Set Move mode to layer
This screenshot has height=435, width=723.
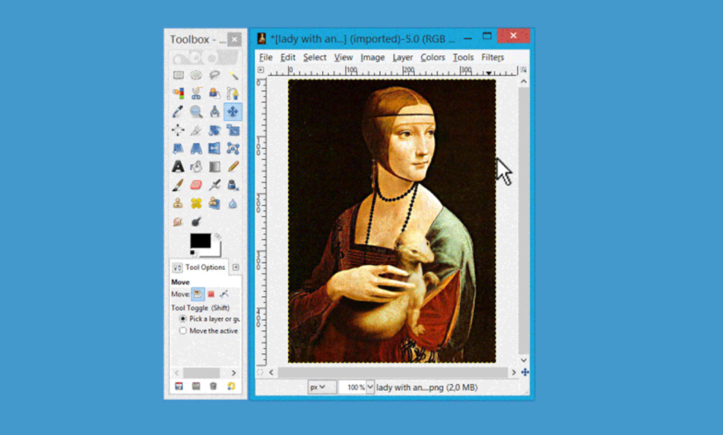pyautogui.click(x=198, y=294)
